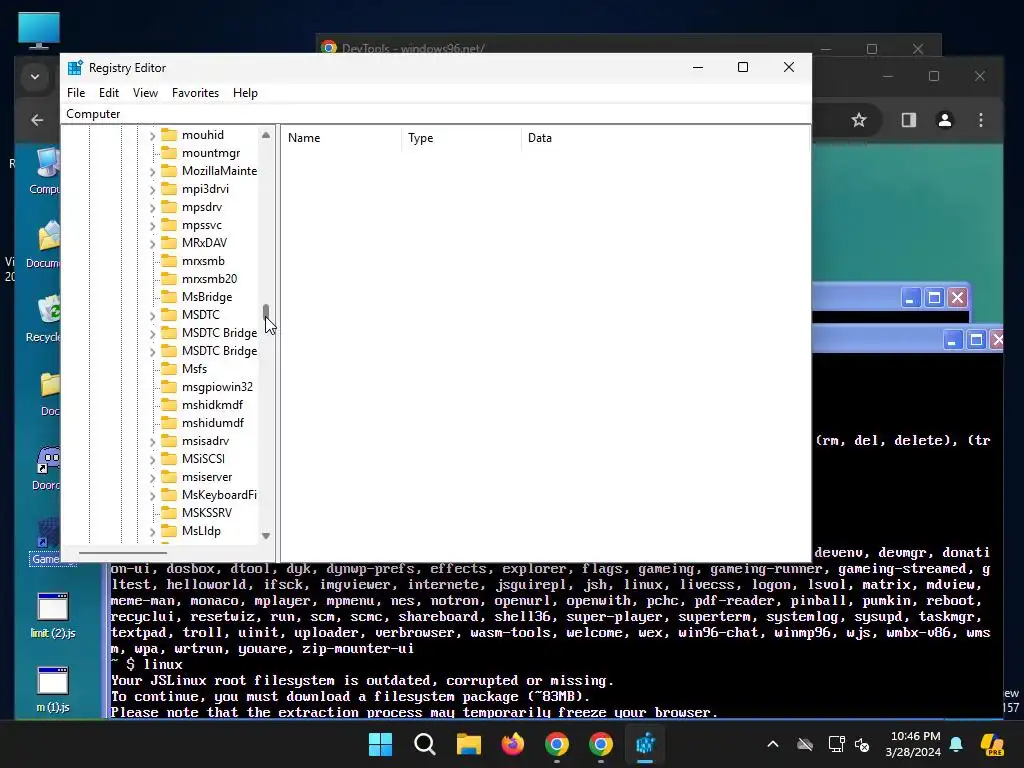Open the Favorites menu
Screen dimensions: 1024x768
[x=195, y=93]
